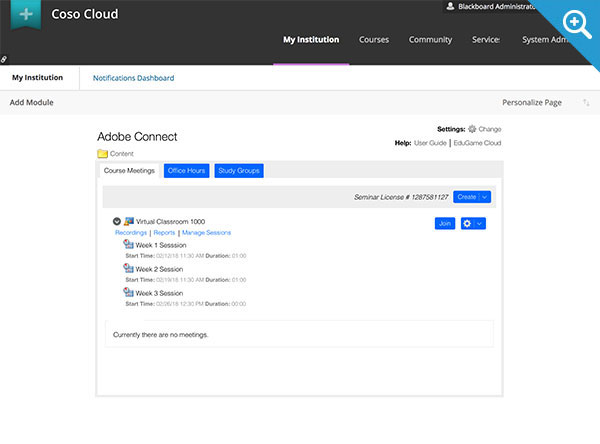Open the Reports link
Screen dimensions: 600x444
pyautogui.click(x=164, y=233)
